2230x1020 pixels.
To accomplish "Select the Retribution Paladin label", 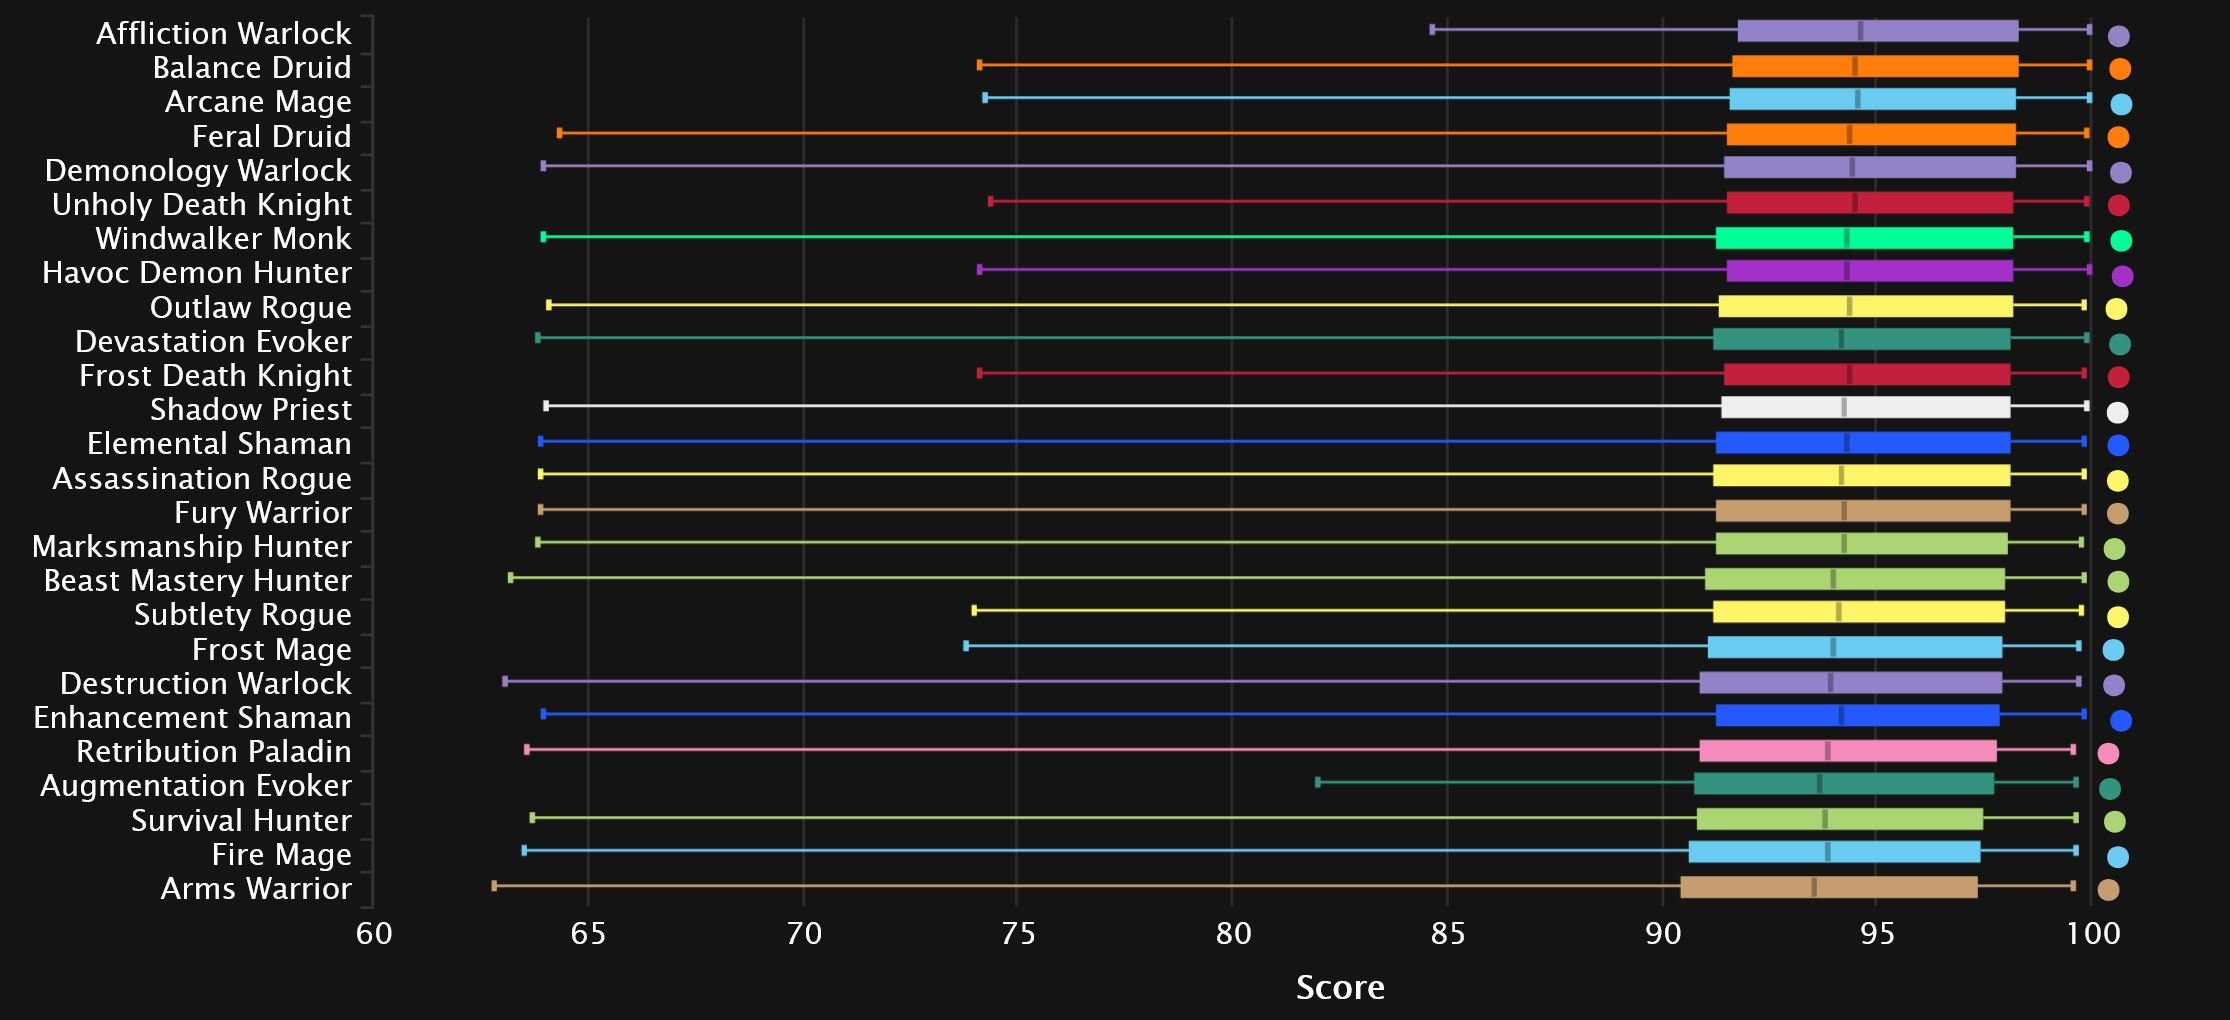I will 214,751.
